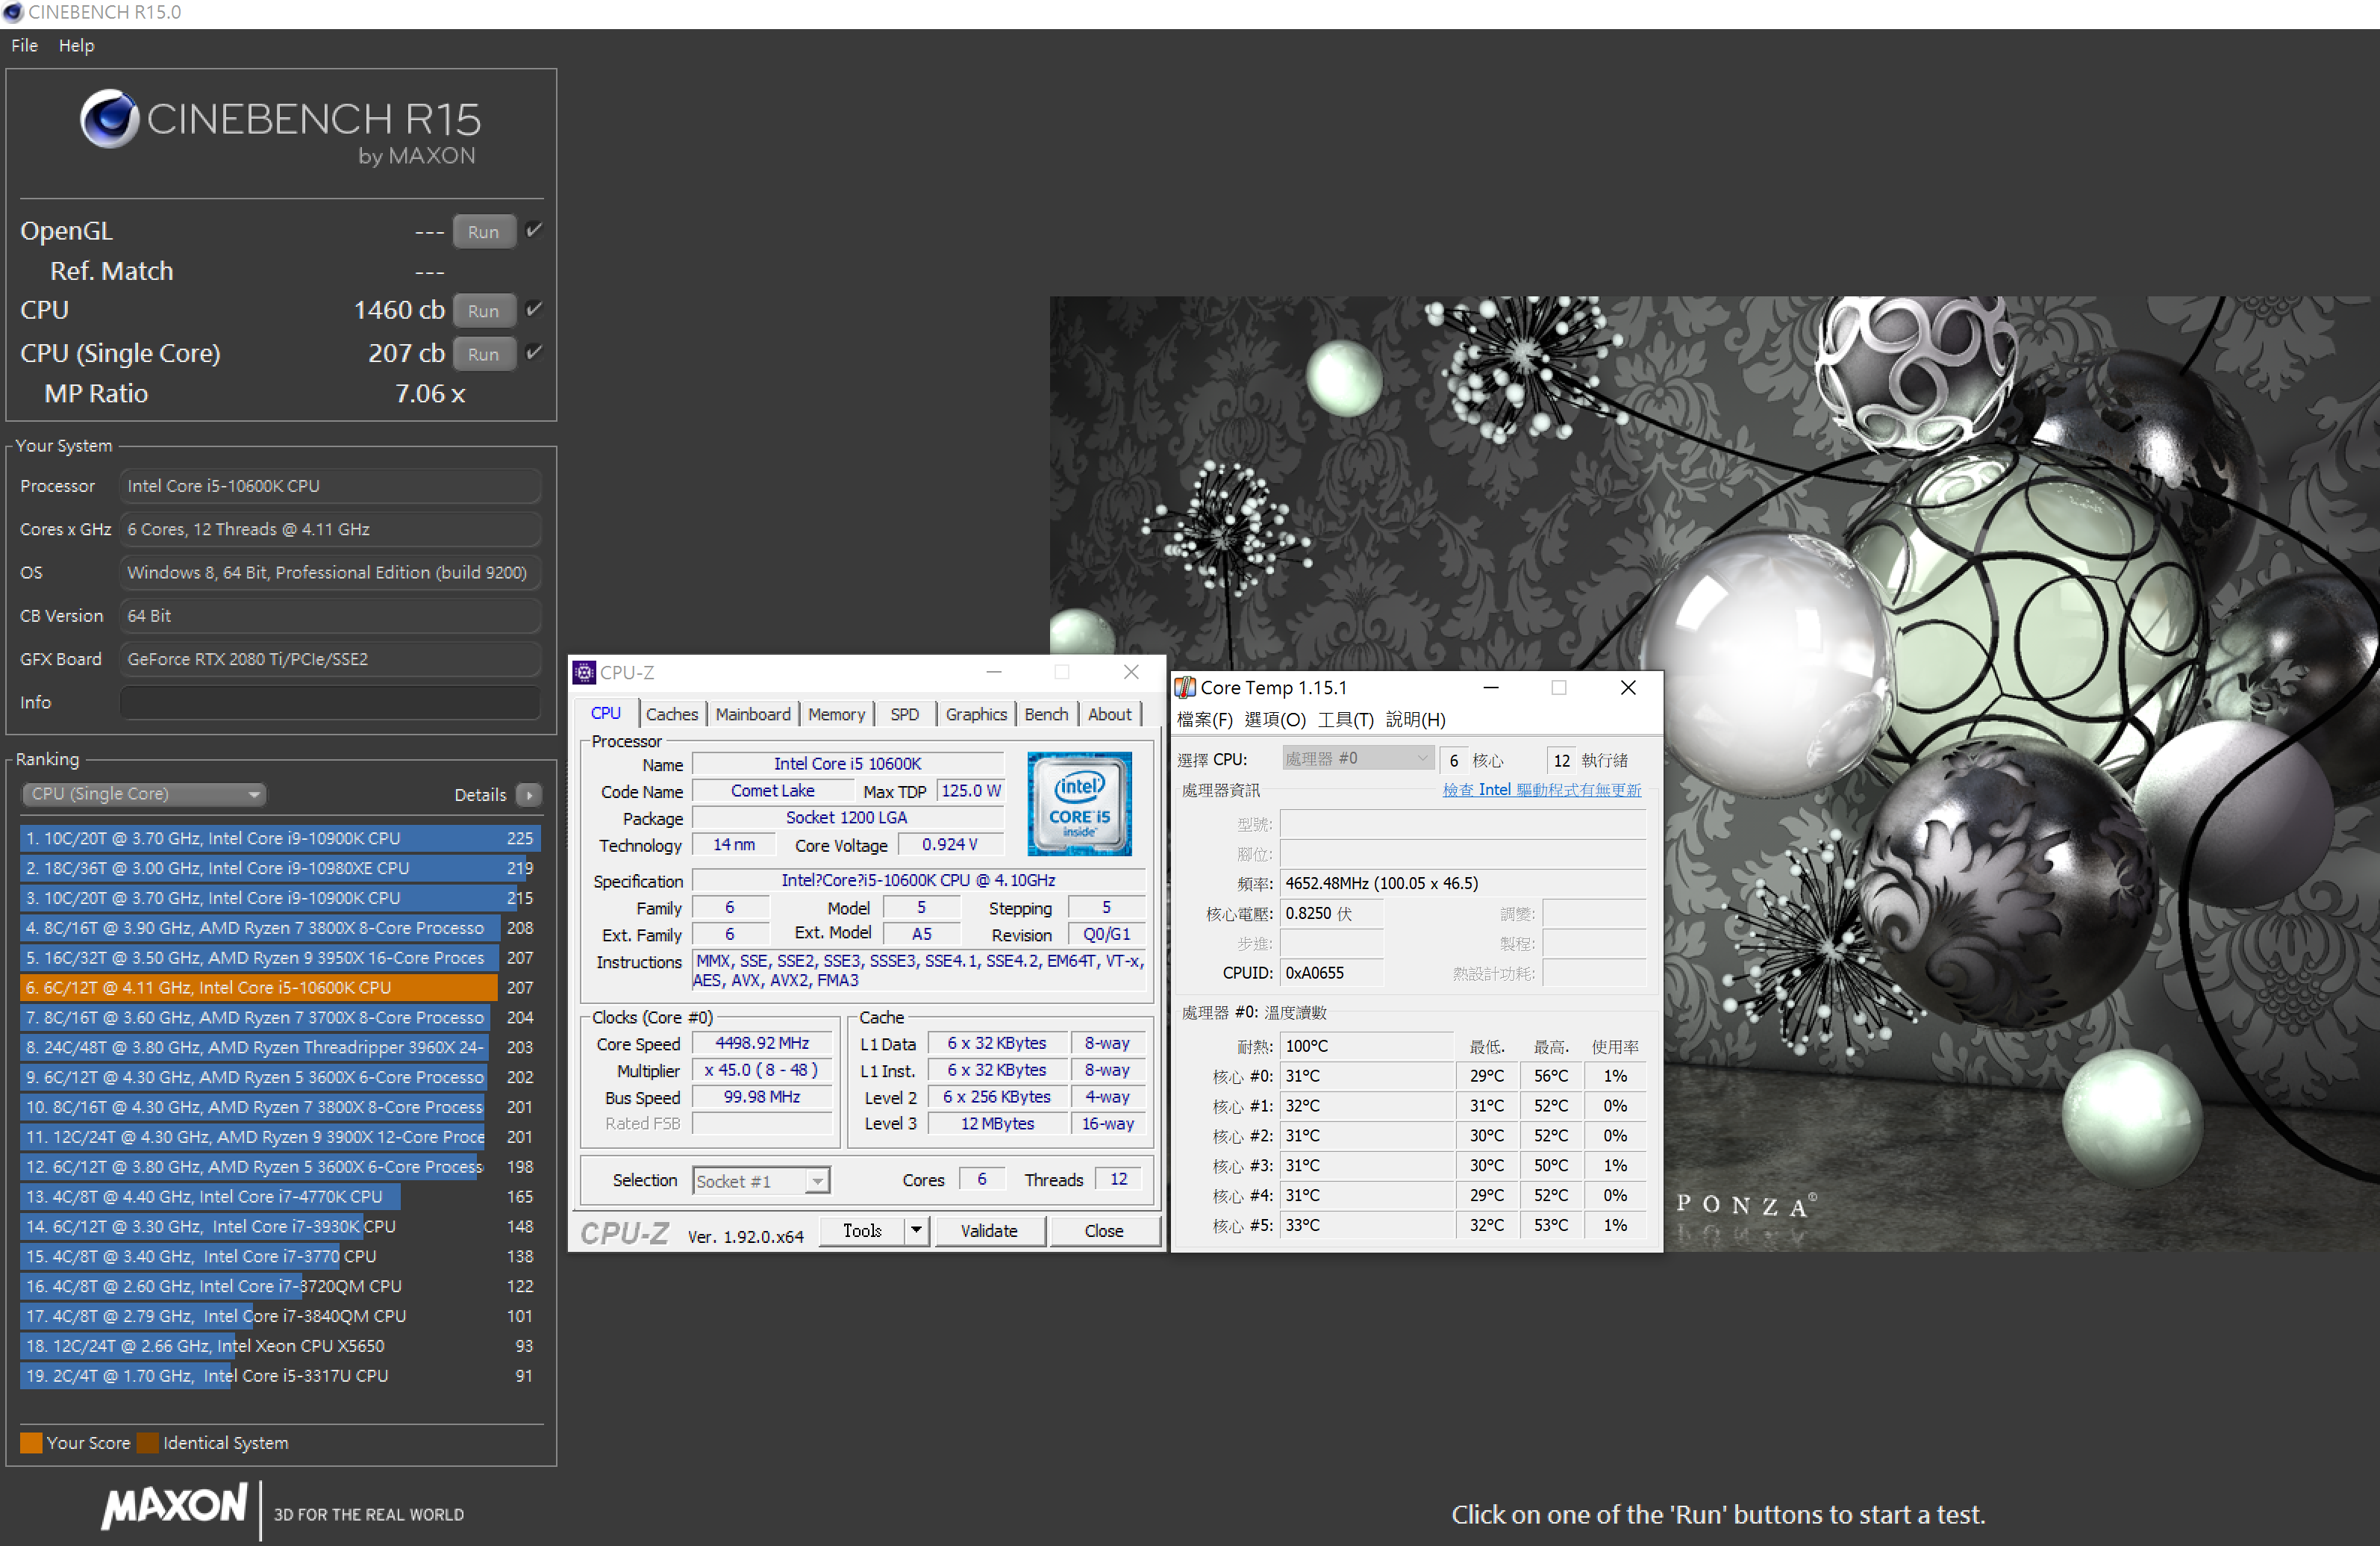
Task: Click the Intel Core i5 logo in CPU-Z
Action: tap(1079, 803)
